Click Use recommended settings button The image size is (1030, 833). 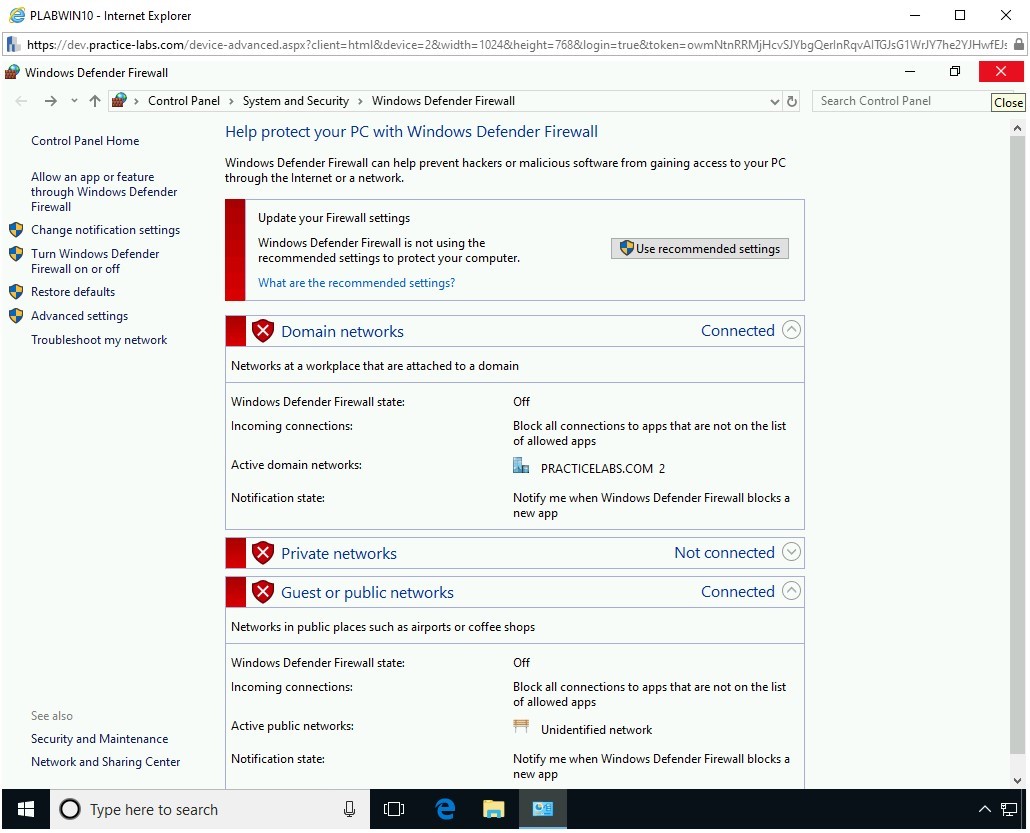pyautogui.click(x=700, y=249)
